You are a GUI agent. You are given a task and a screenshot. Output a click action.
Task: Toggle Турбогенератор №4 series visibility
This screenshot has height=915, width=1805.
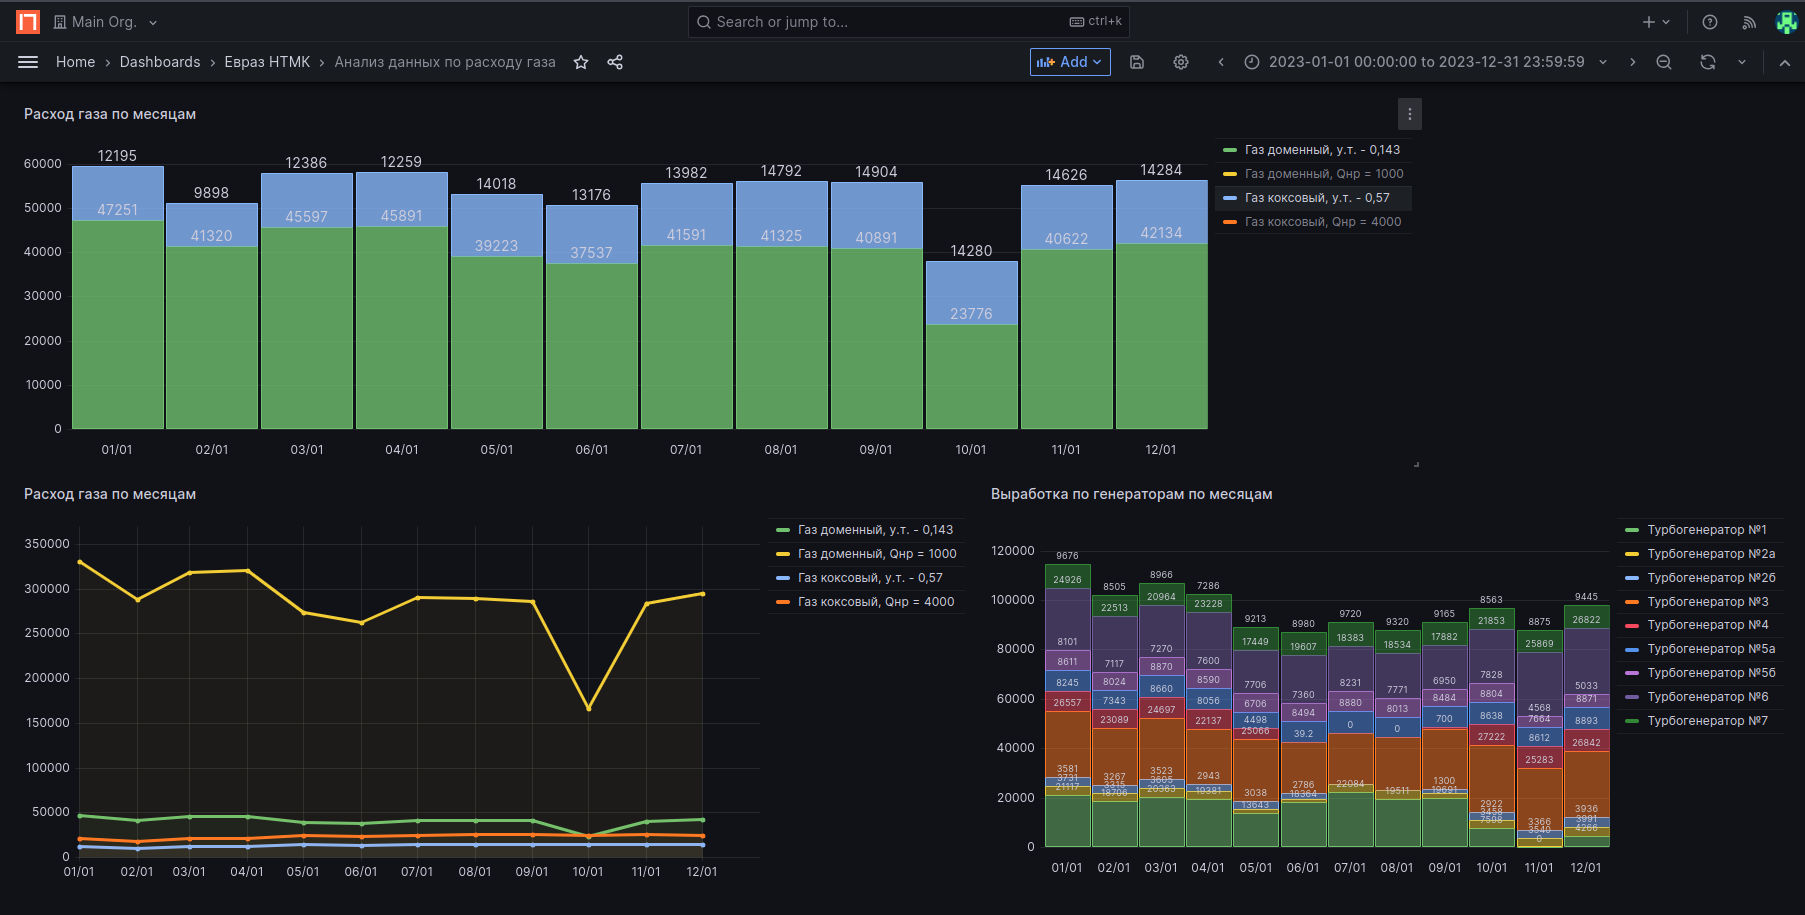pos(1707,625)
